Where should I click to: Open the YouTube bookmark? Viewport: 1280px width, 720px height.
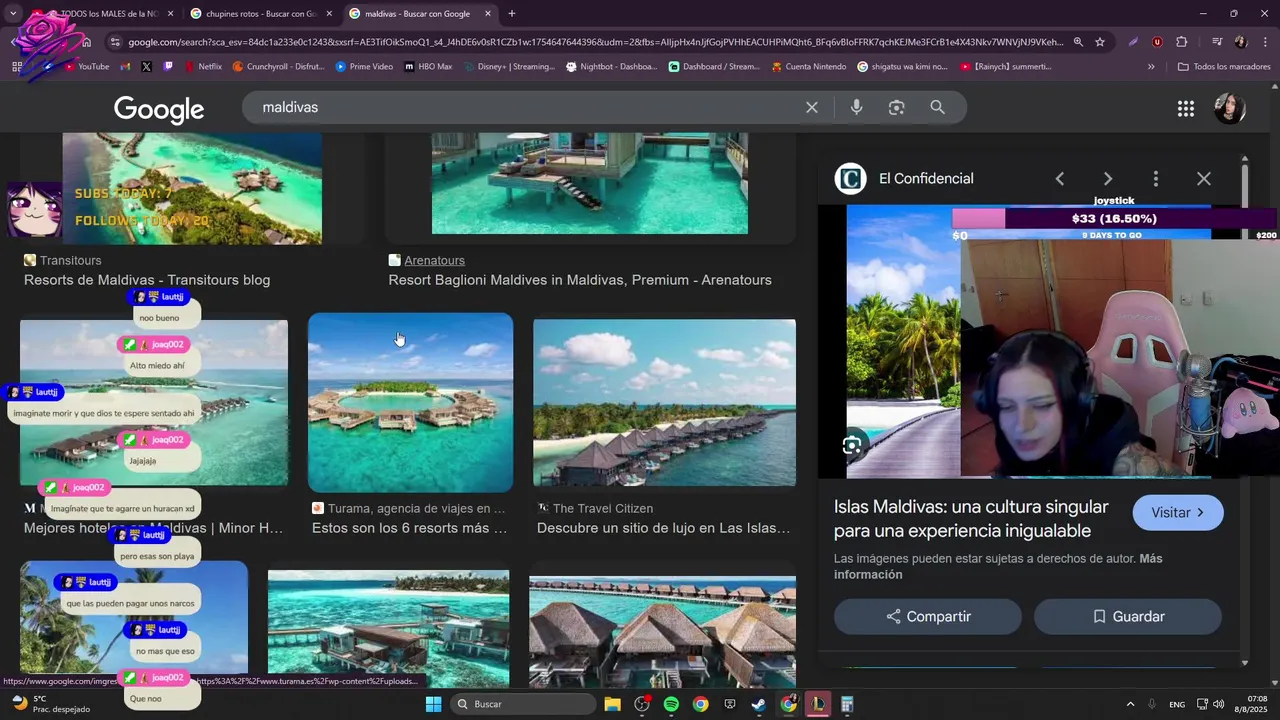click(87, 67)
